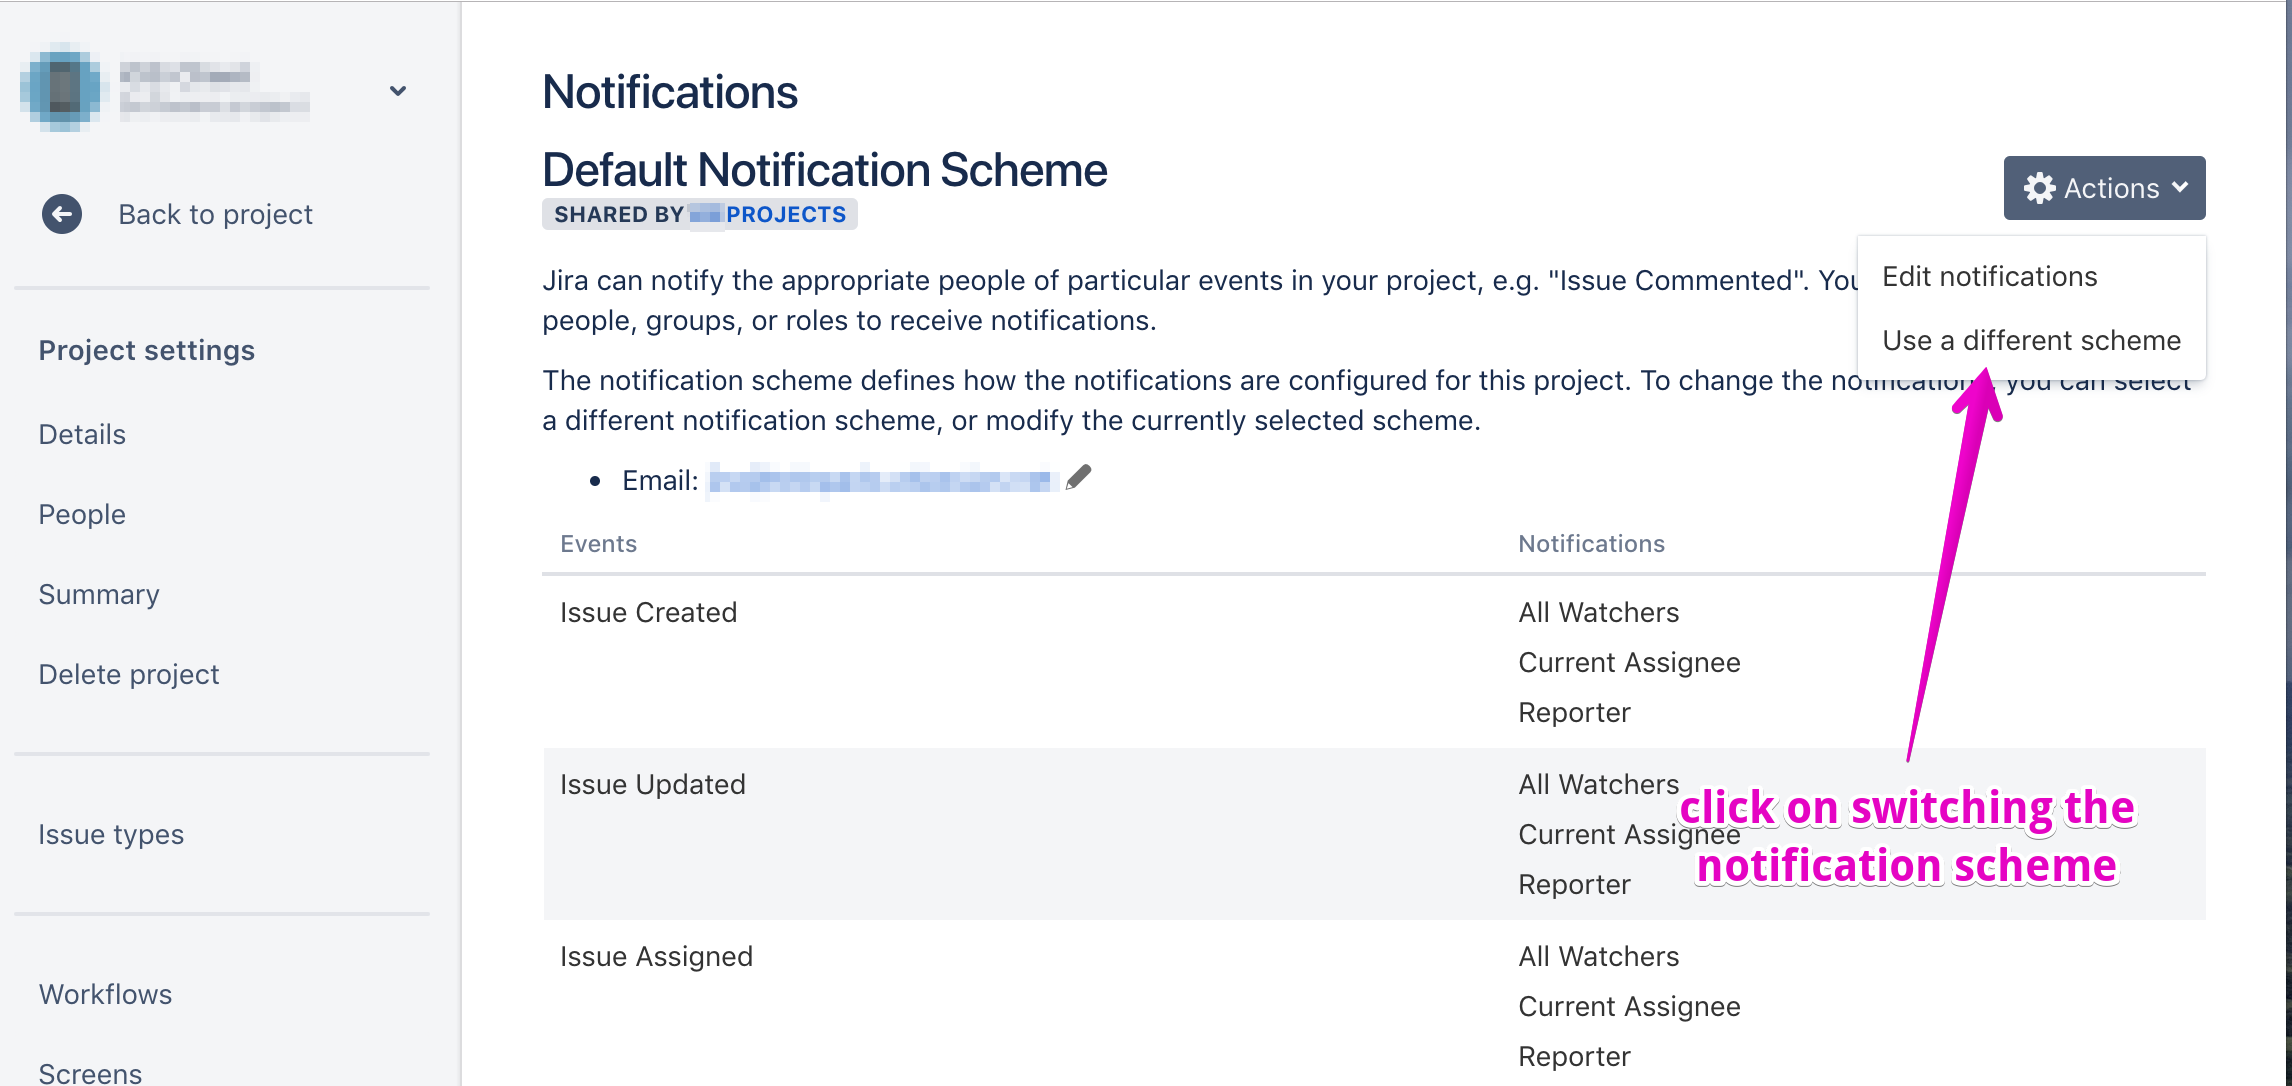This screenshot has width=2292, height=1086.
Task: Click the blurred notification email address
Action: tap(882, 481)
